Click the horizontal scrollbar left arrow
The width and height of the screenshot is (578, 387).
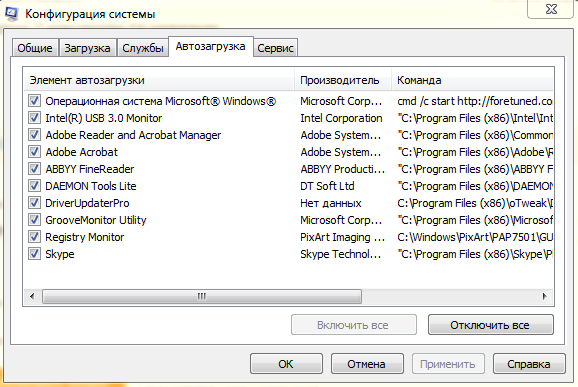coord(32,296)
